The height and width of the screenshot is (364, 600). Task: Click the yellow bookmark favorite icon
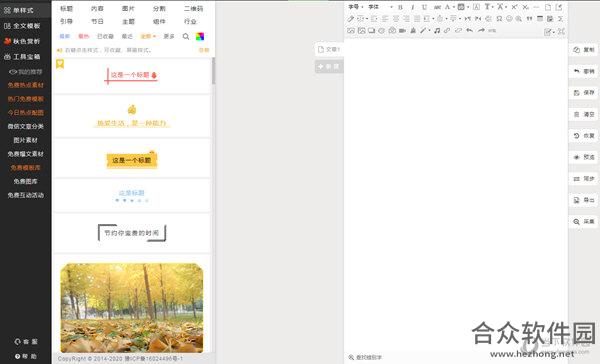60,64
